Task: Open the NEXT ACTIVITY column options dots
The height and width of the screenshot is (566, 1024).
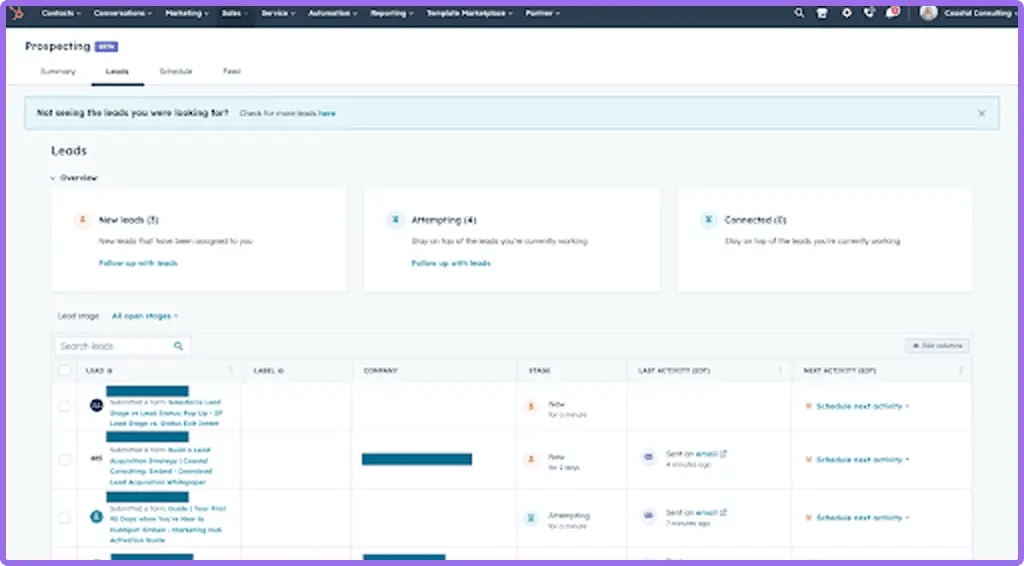Action: 960,371
